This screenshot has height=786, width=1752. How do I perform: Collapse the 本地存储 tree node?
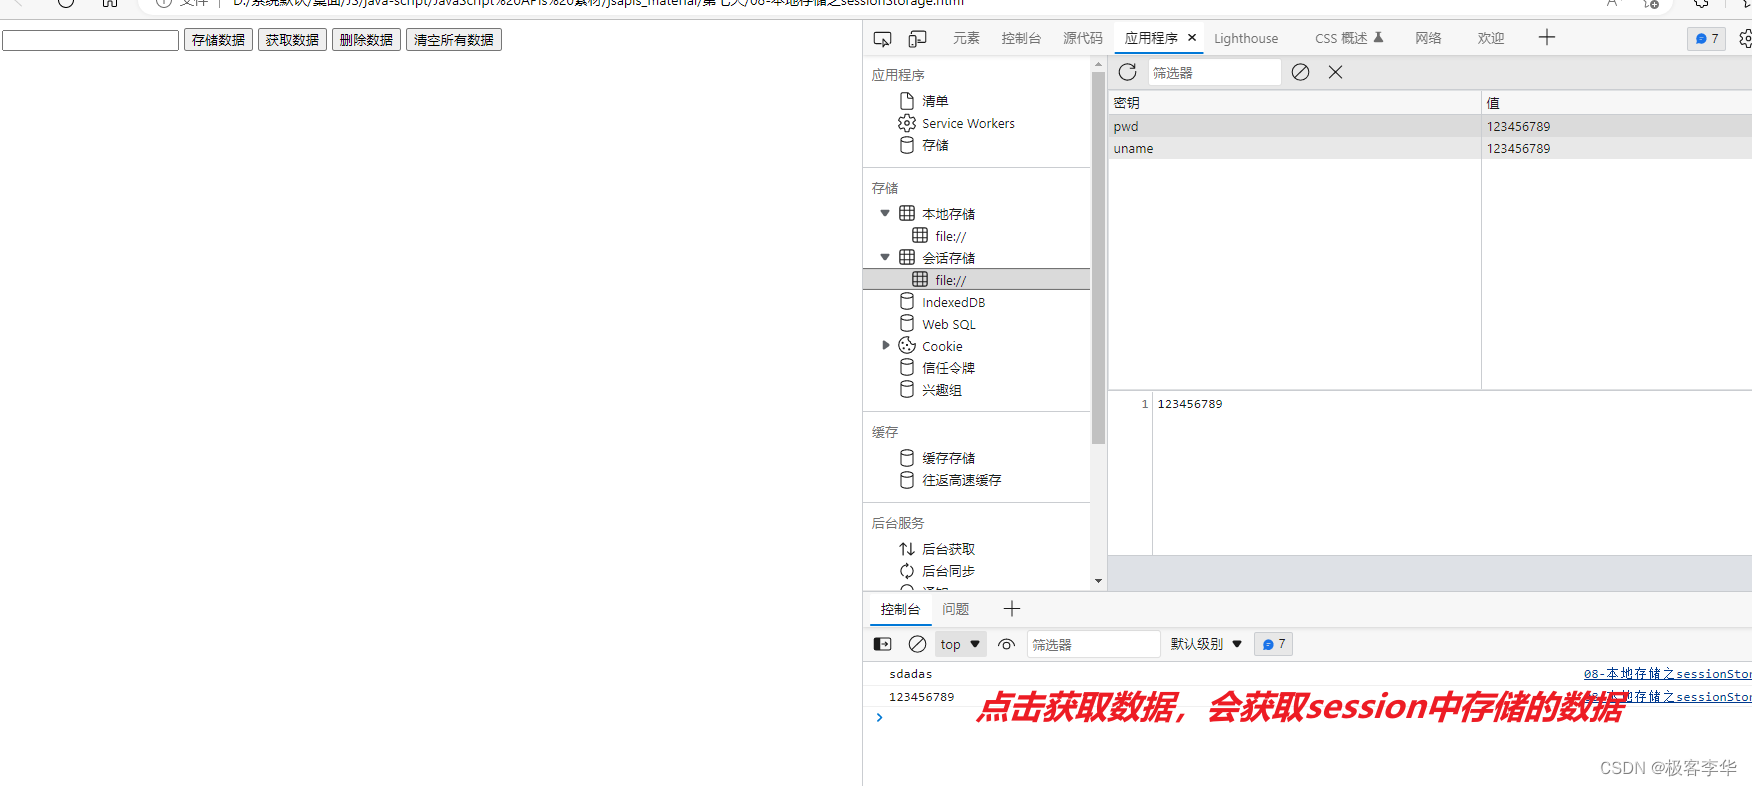[x=885, y=213]
